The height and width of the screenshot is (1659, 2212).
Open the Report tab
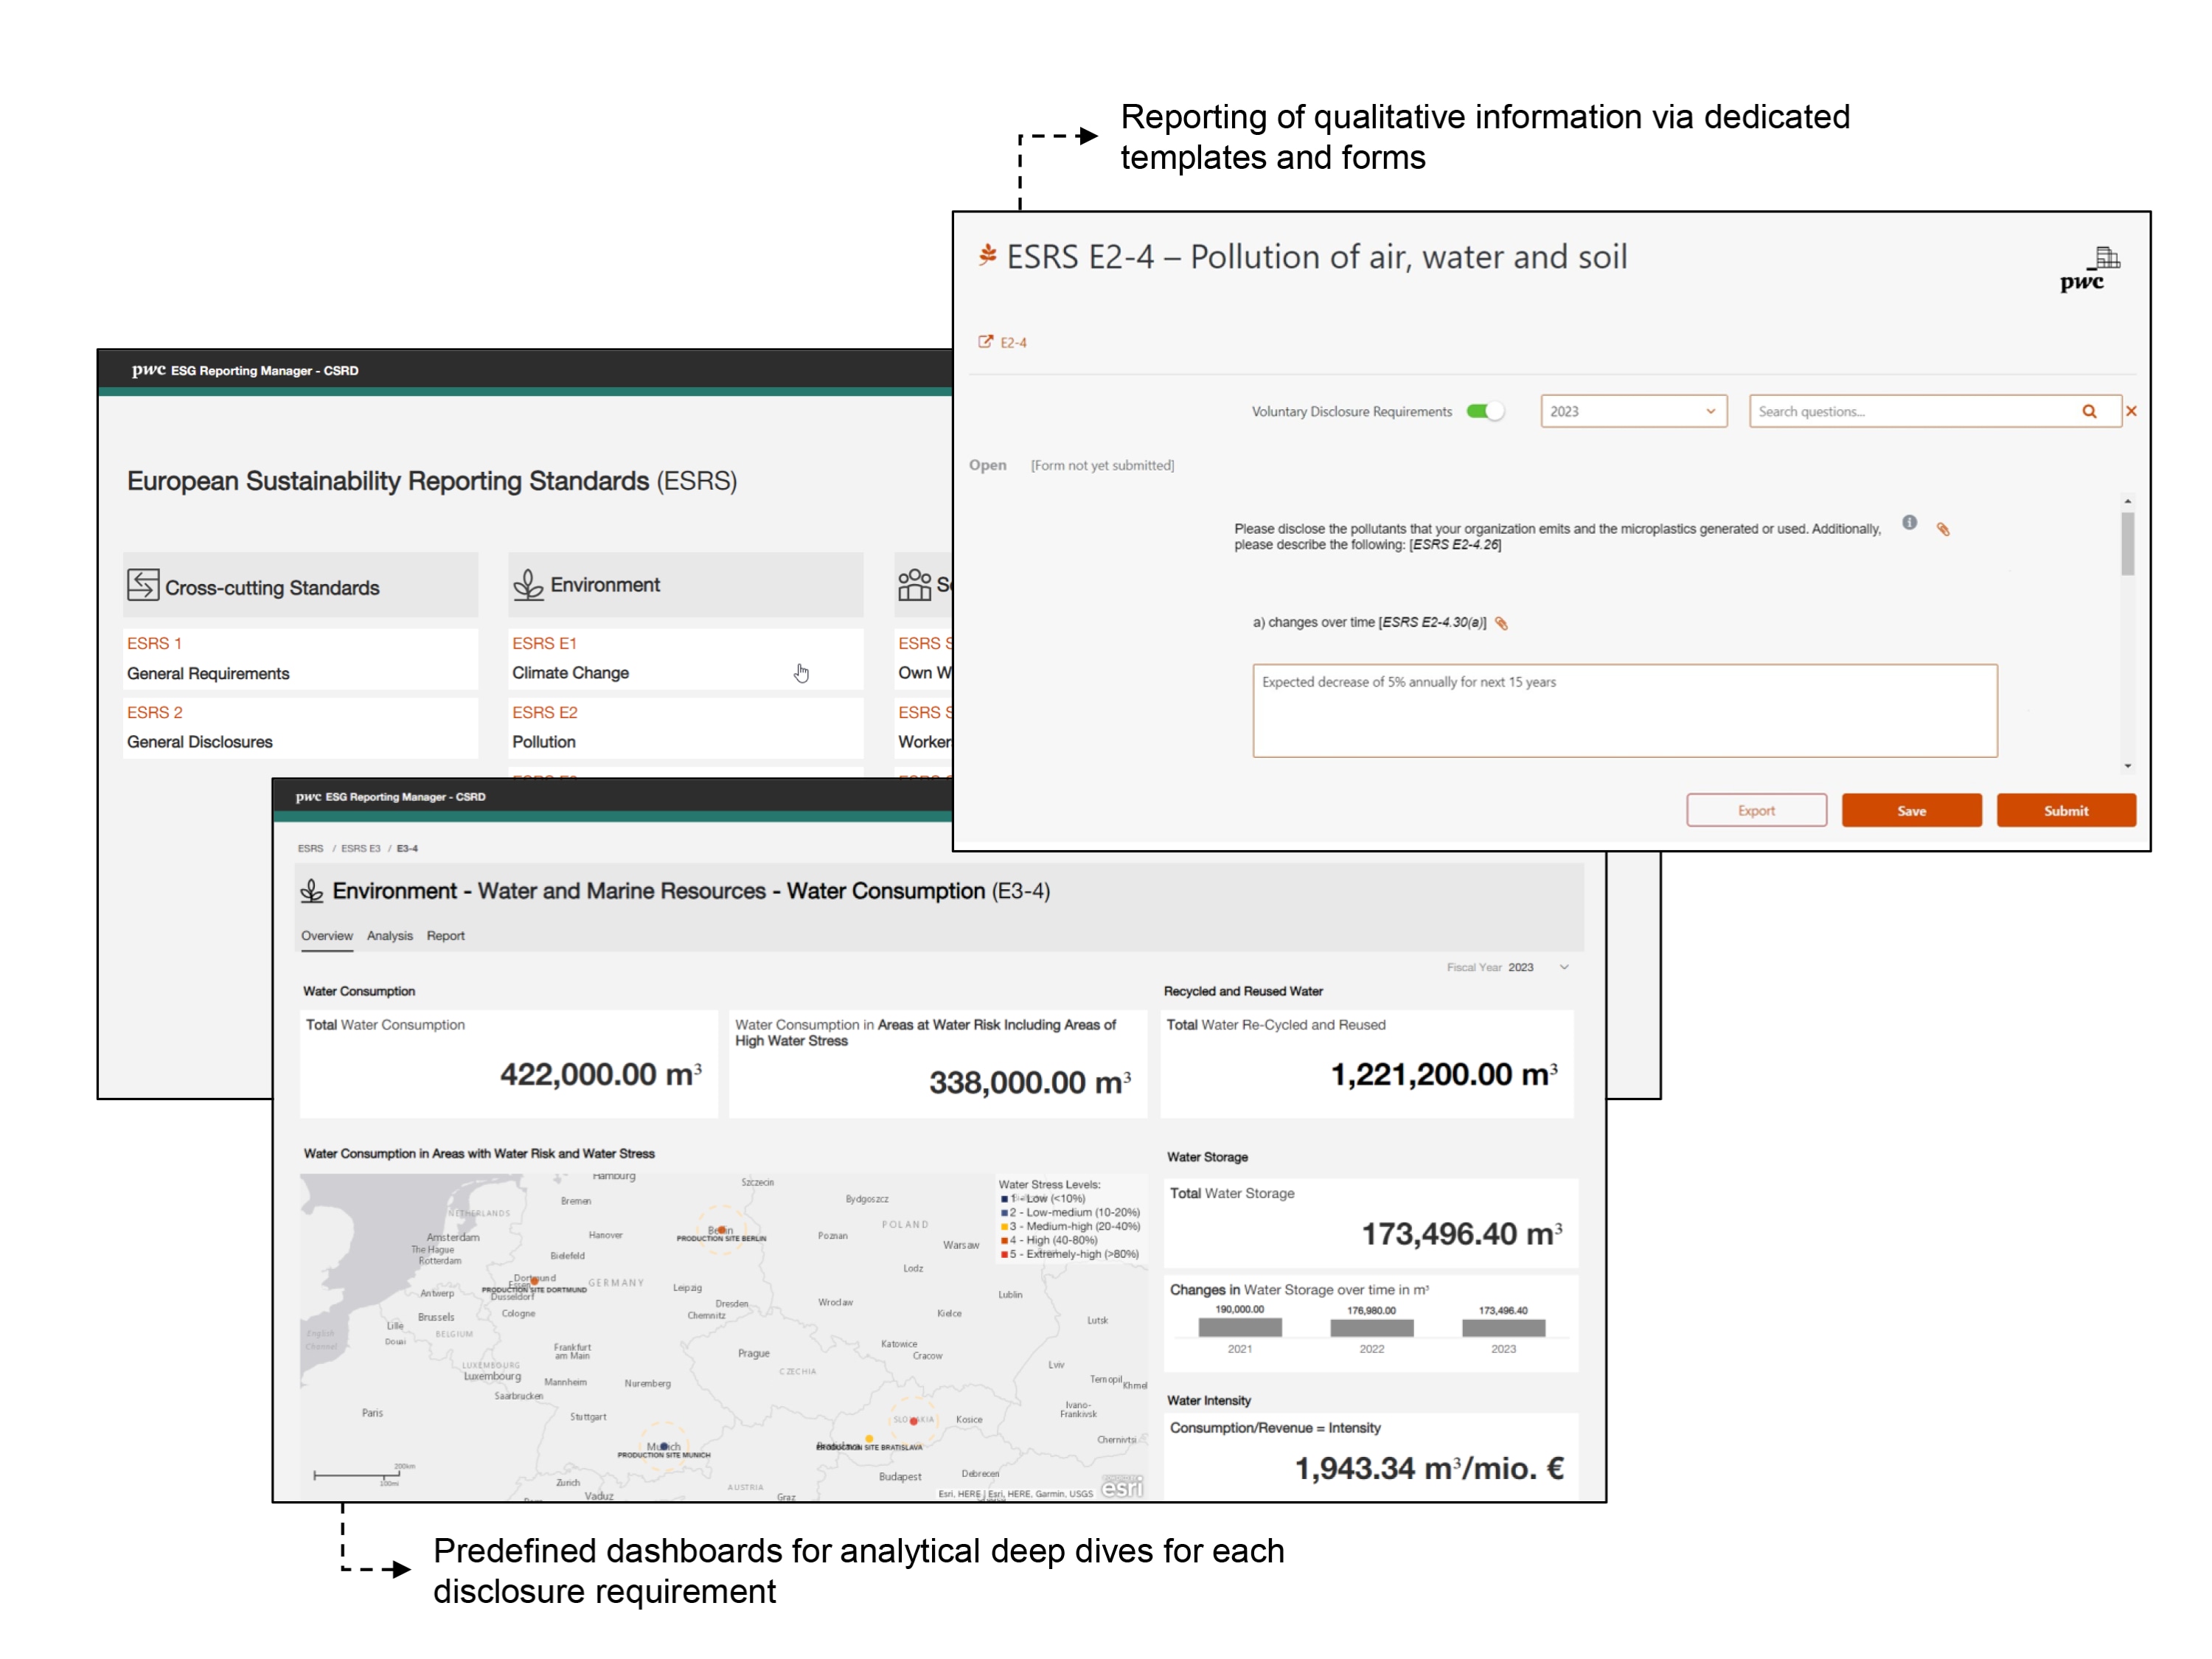pos(445,936)
